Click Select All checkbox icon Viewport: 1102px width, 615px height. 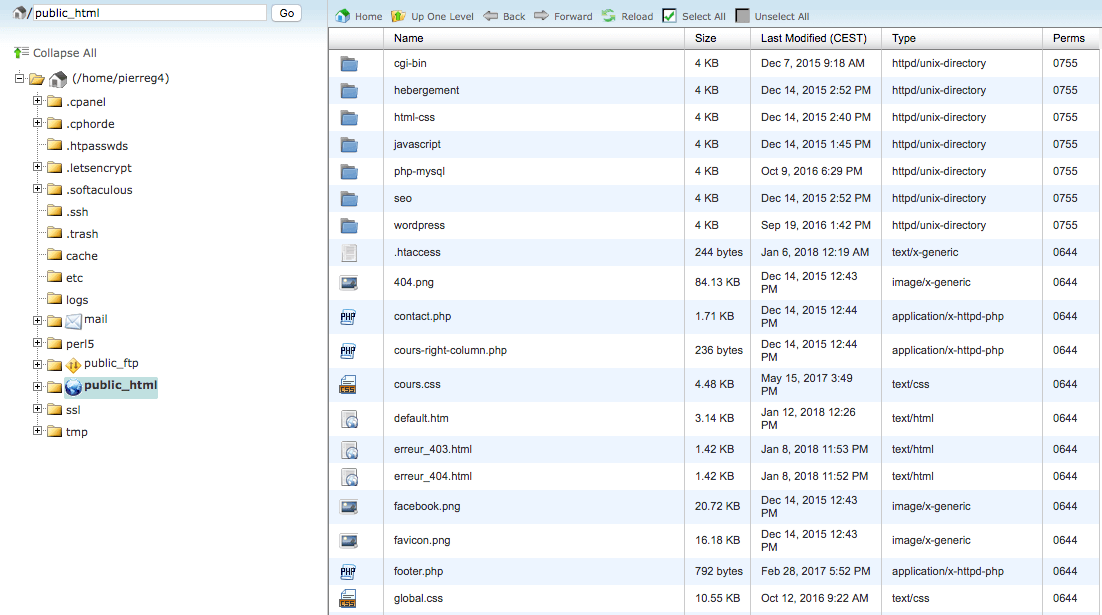pyautogui.click(x=669, y=15)
